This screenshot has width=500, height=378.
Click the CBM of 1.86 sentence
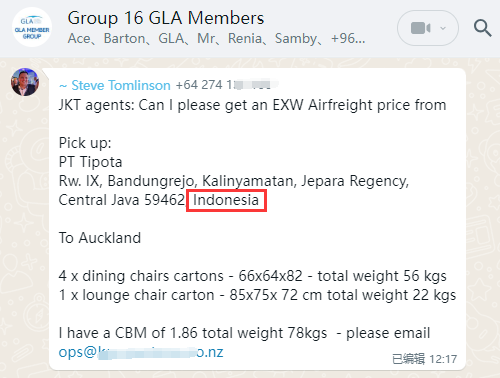pos(244,333)
